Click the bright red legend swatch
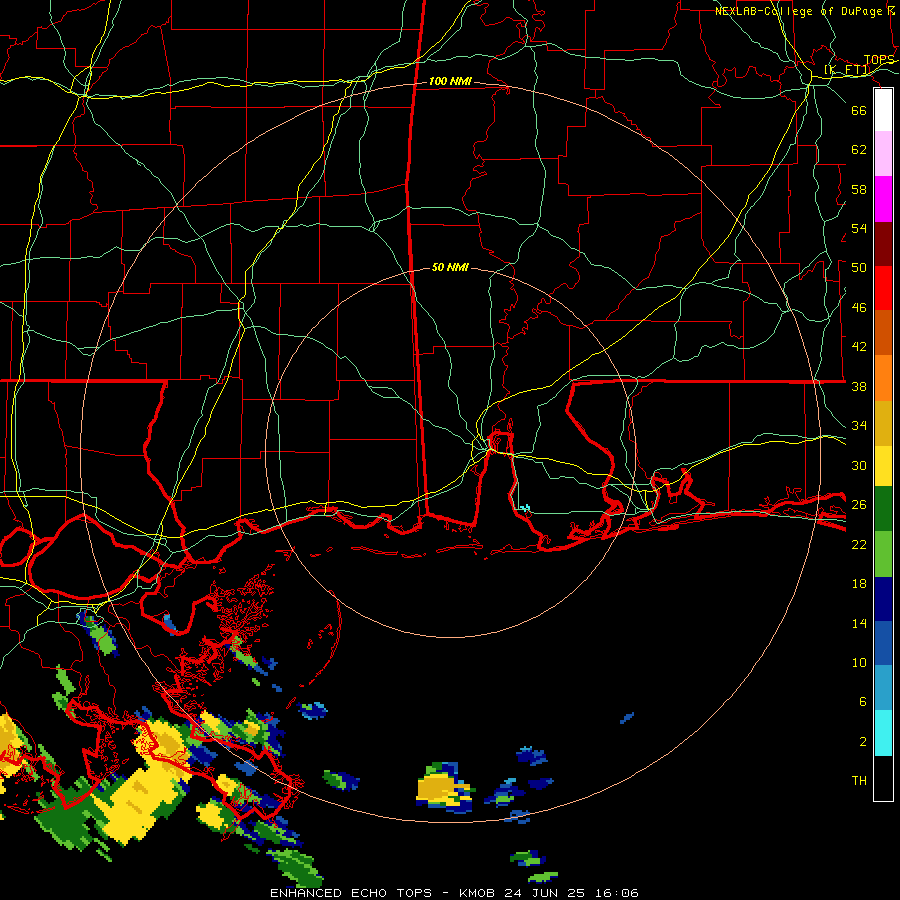This screenshot has height=900, width=900. (x=883, y=288)
